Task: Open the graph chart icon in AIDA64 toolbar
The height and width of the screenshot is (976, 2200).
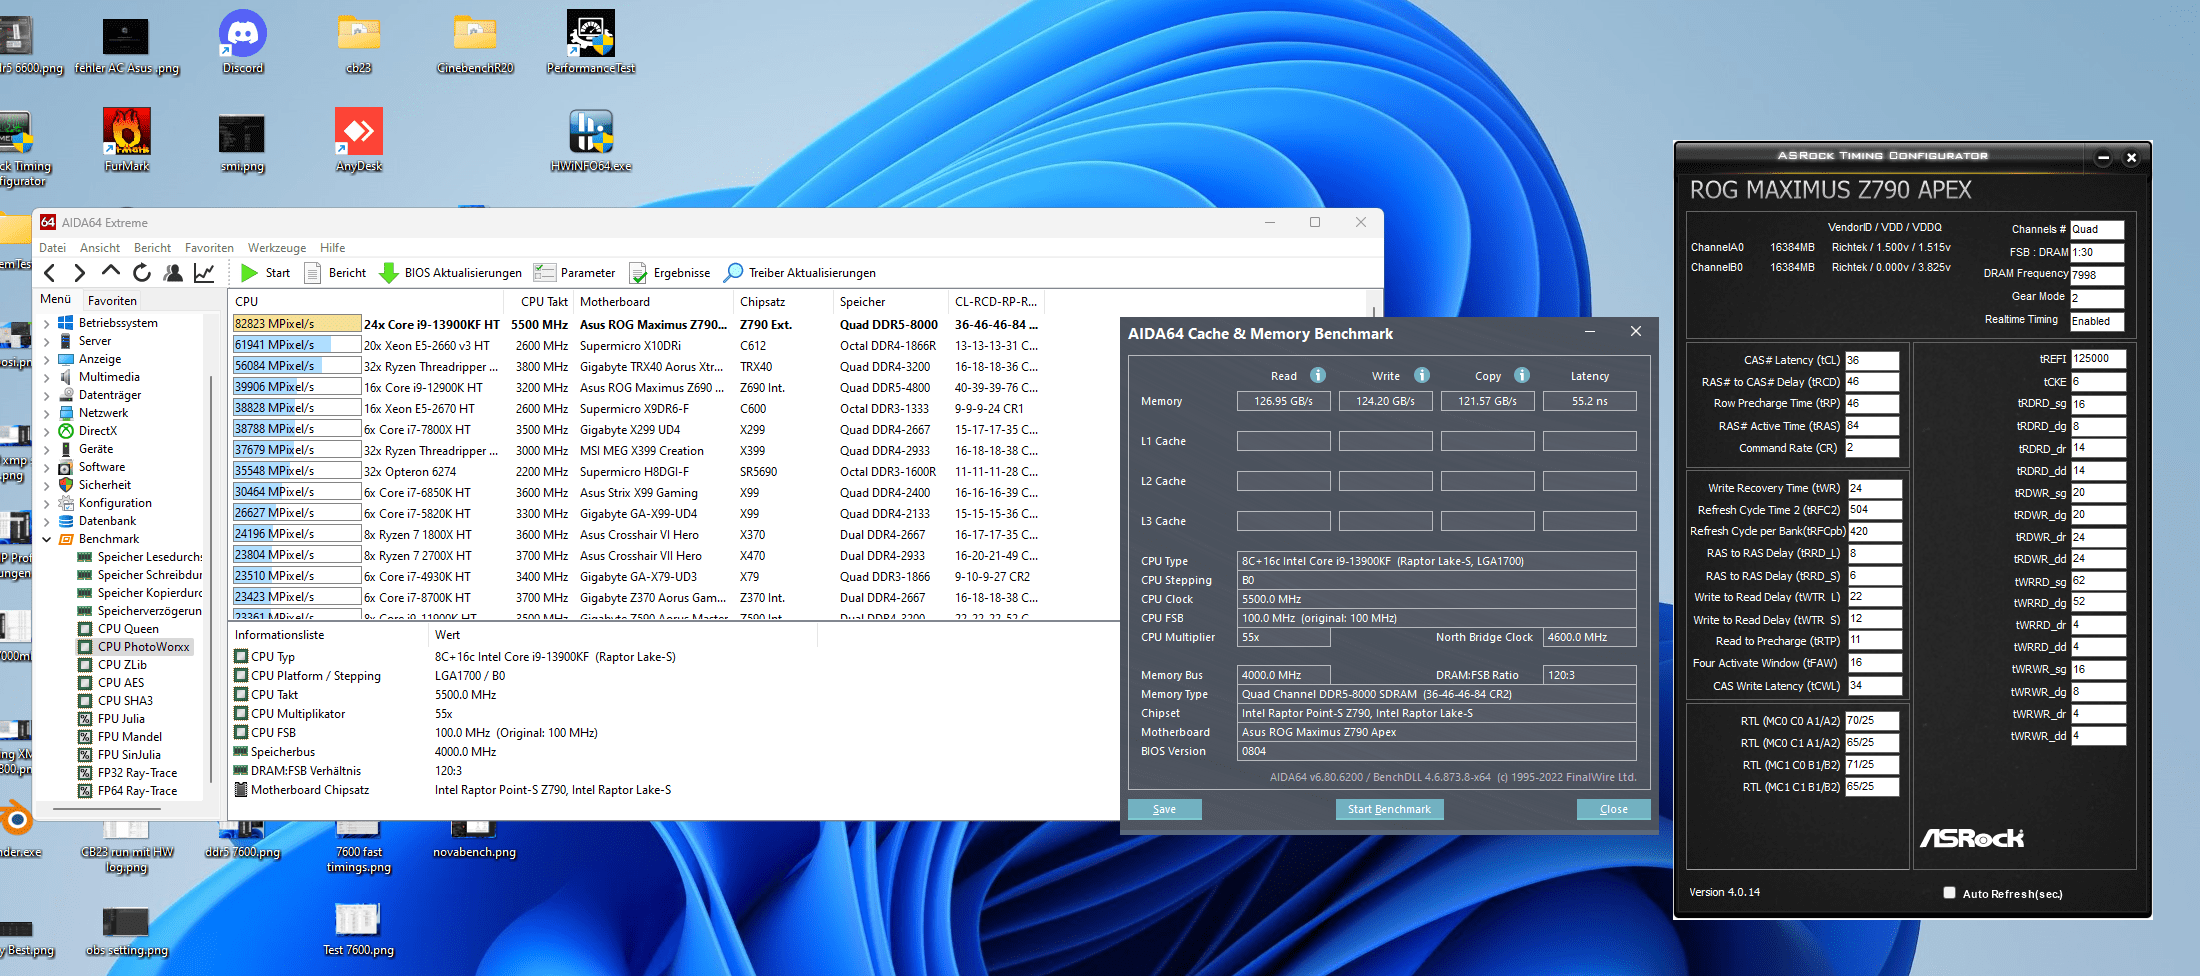Action: [x=204, y=273]
